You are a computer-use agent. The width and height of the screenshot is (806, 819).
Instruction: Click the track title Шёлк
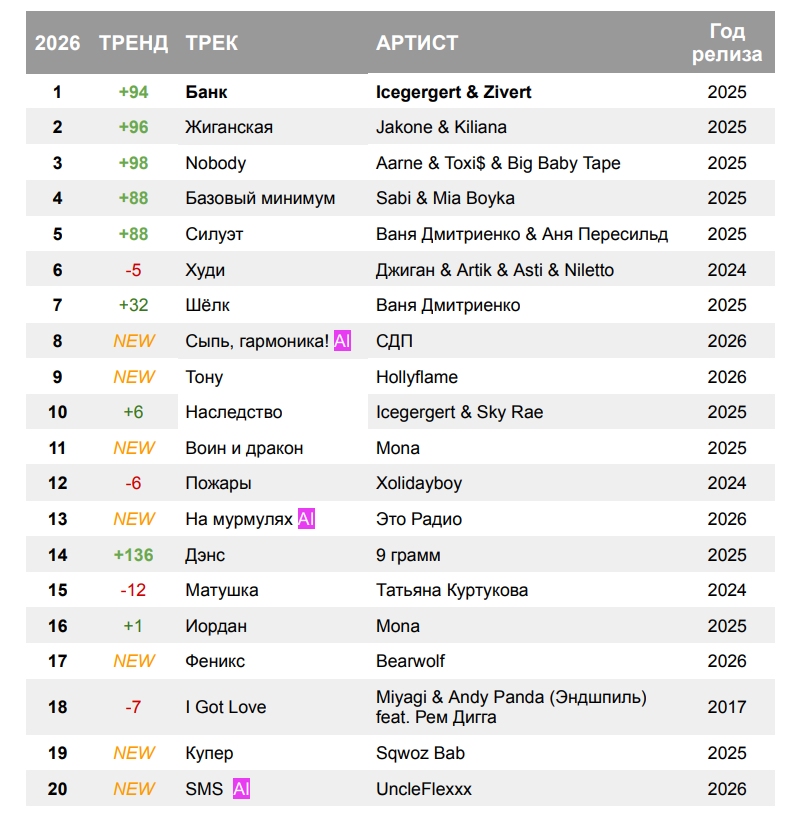[208, 305]
